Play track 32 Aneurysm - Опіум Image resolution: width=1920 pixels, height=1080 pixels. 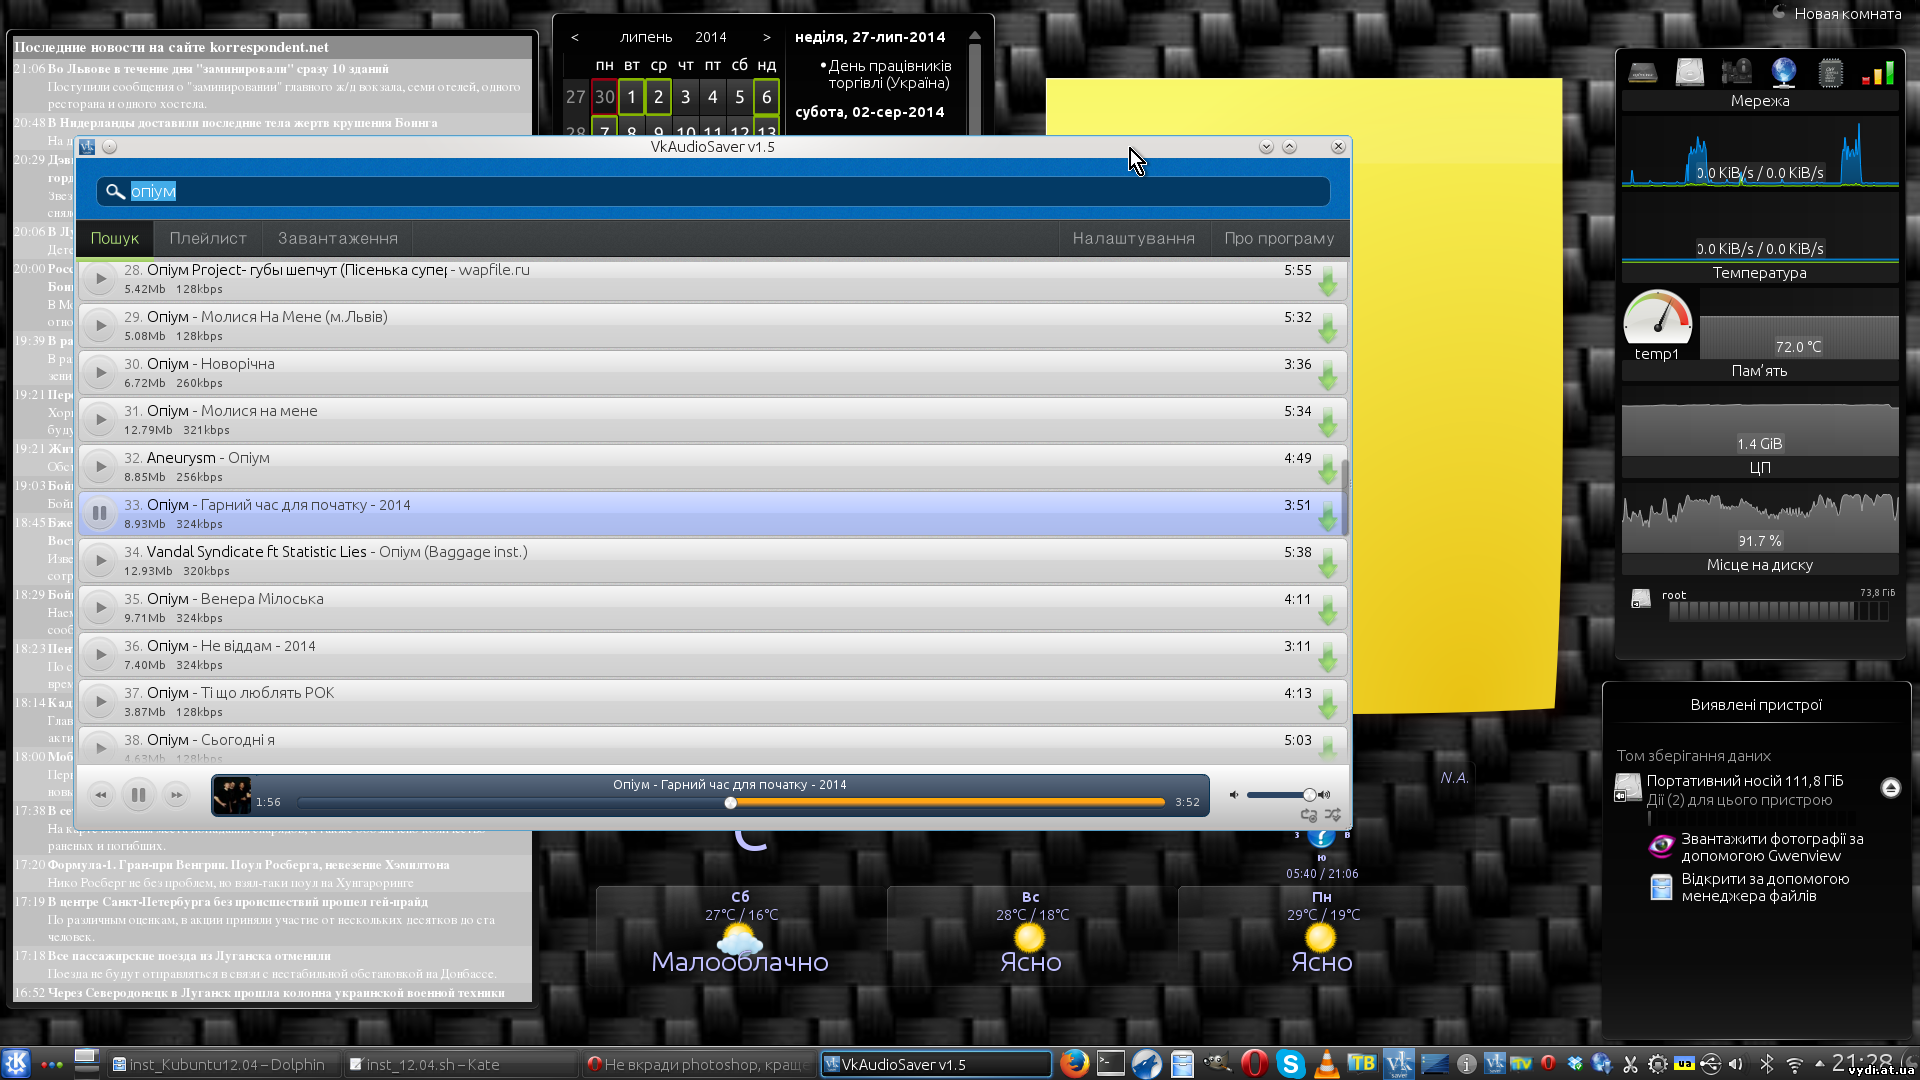[100, 467]
